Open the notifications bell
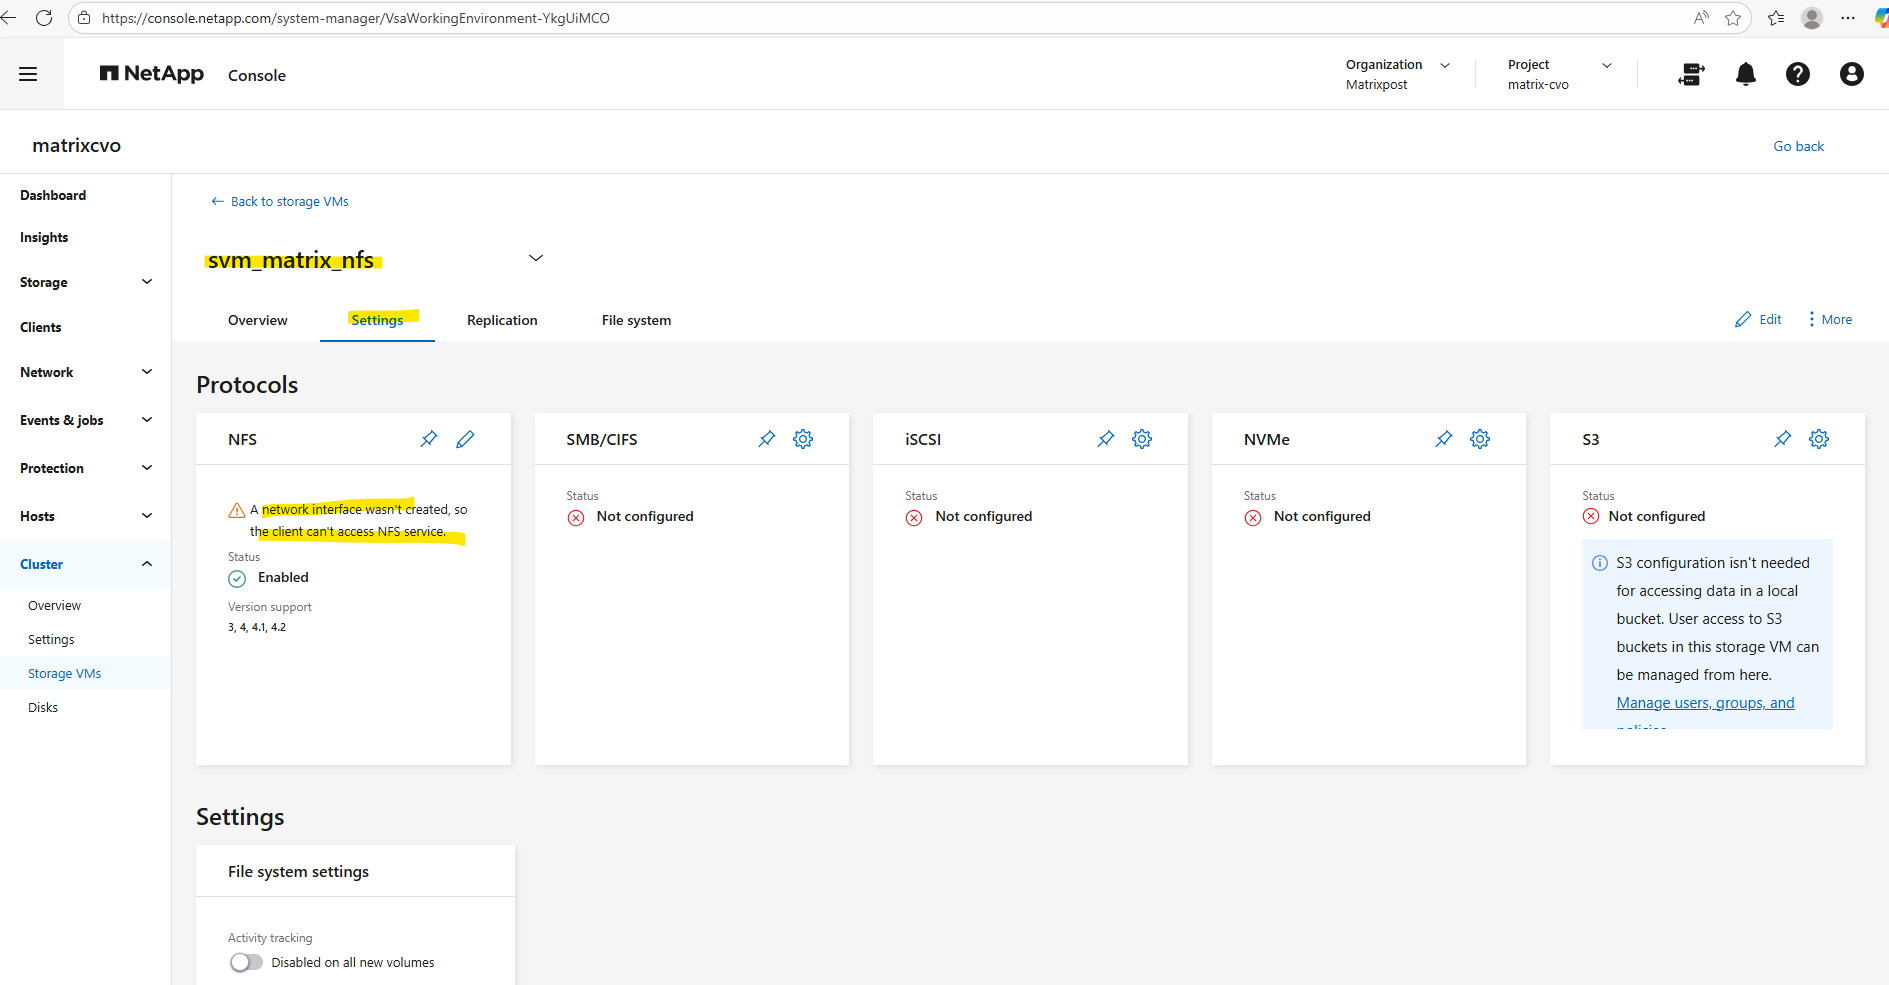Viewport: 1889px width, 985px height. [x=1746, y=74]
